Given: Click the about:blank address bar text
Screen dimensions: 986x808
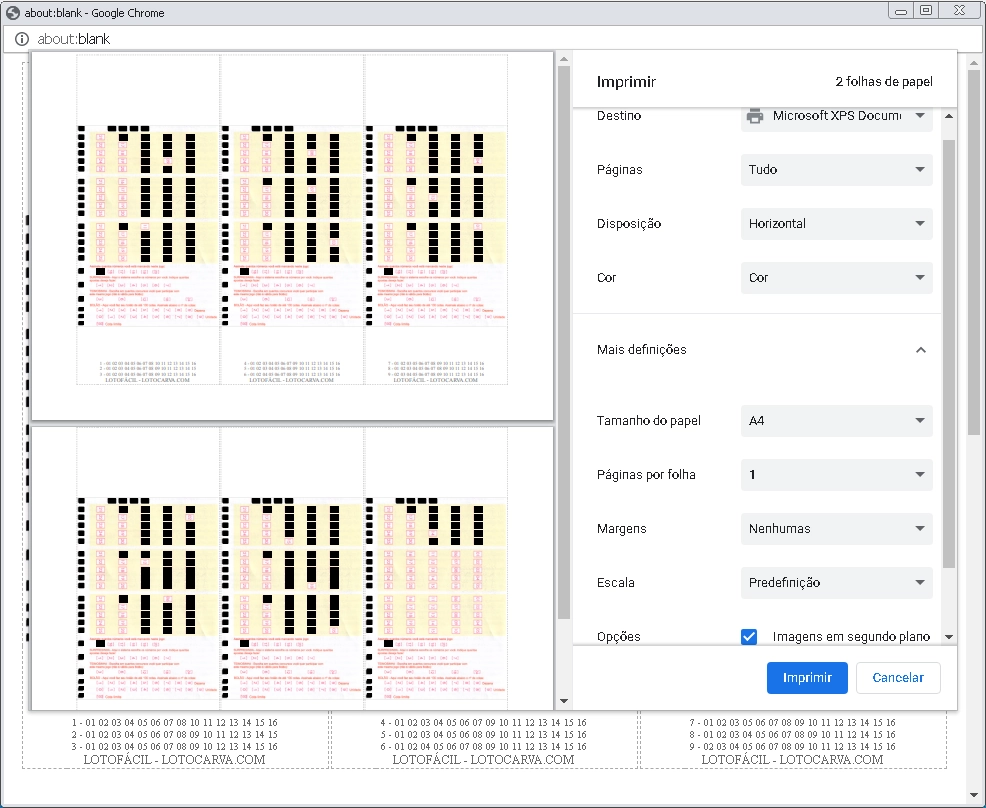Looking at the screenshot, I should coord(74,39).
